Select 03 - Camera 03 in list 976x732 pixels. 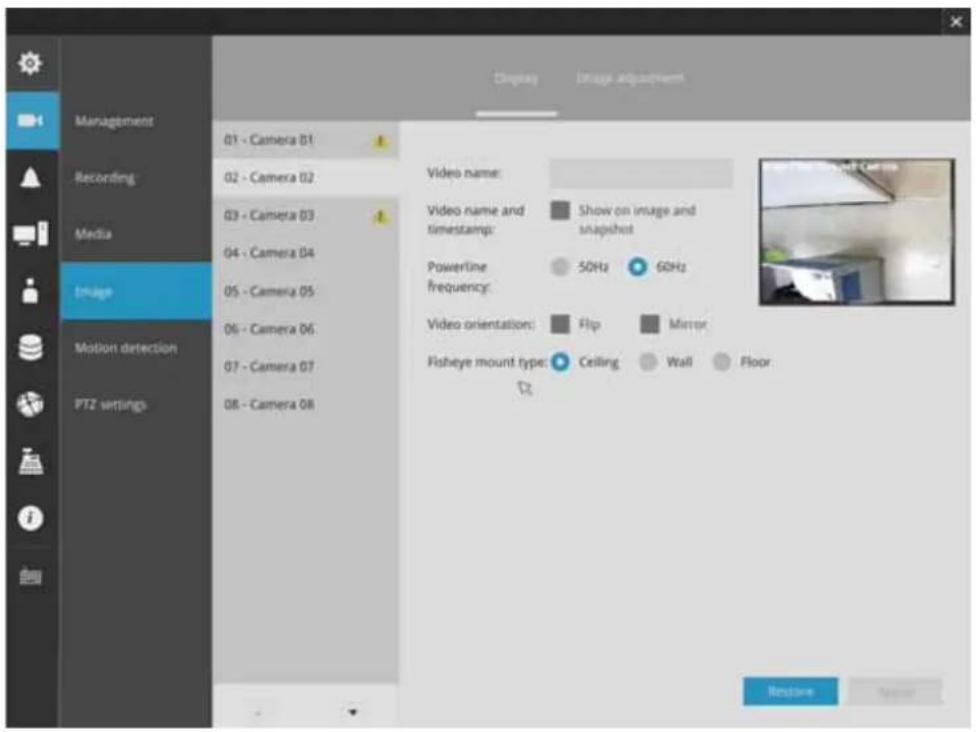coord(305,215)
